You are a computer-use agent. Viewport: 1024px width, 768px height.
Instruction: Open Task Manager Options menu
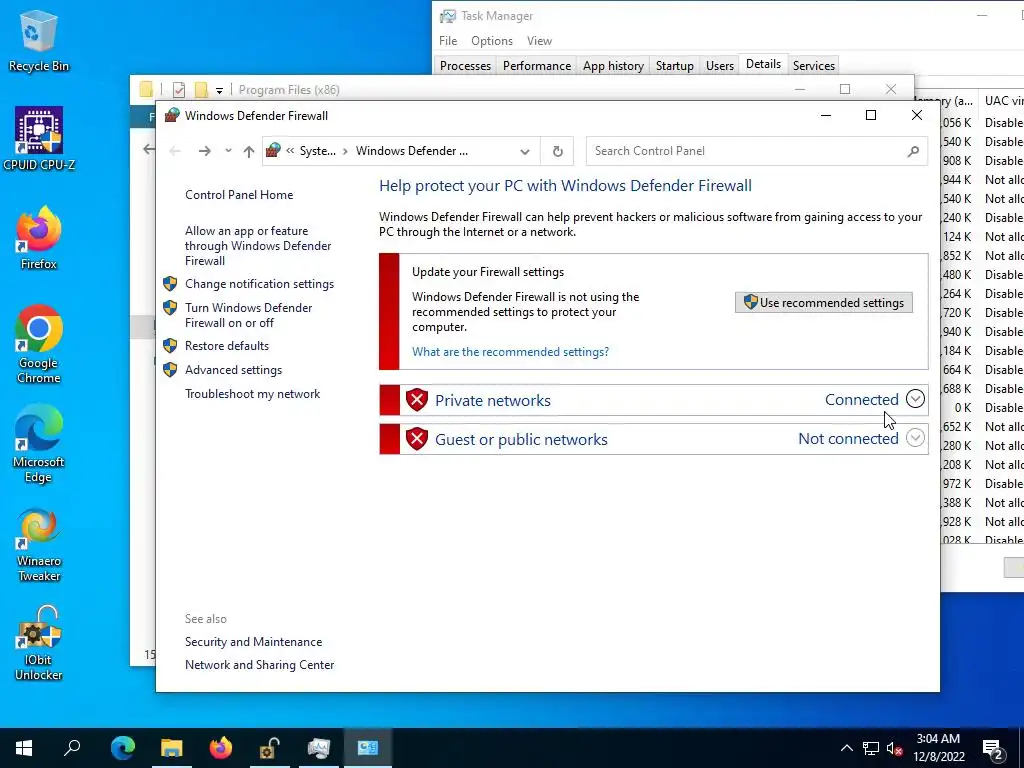click(x=492, y=40)
